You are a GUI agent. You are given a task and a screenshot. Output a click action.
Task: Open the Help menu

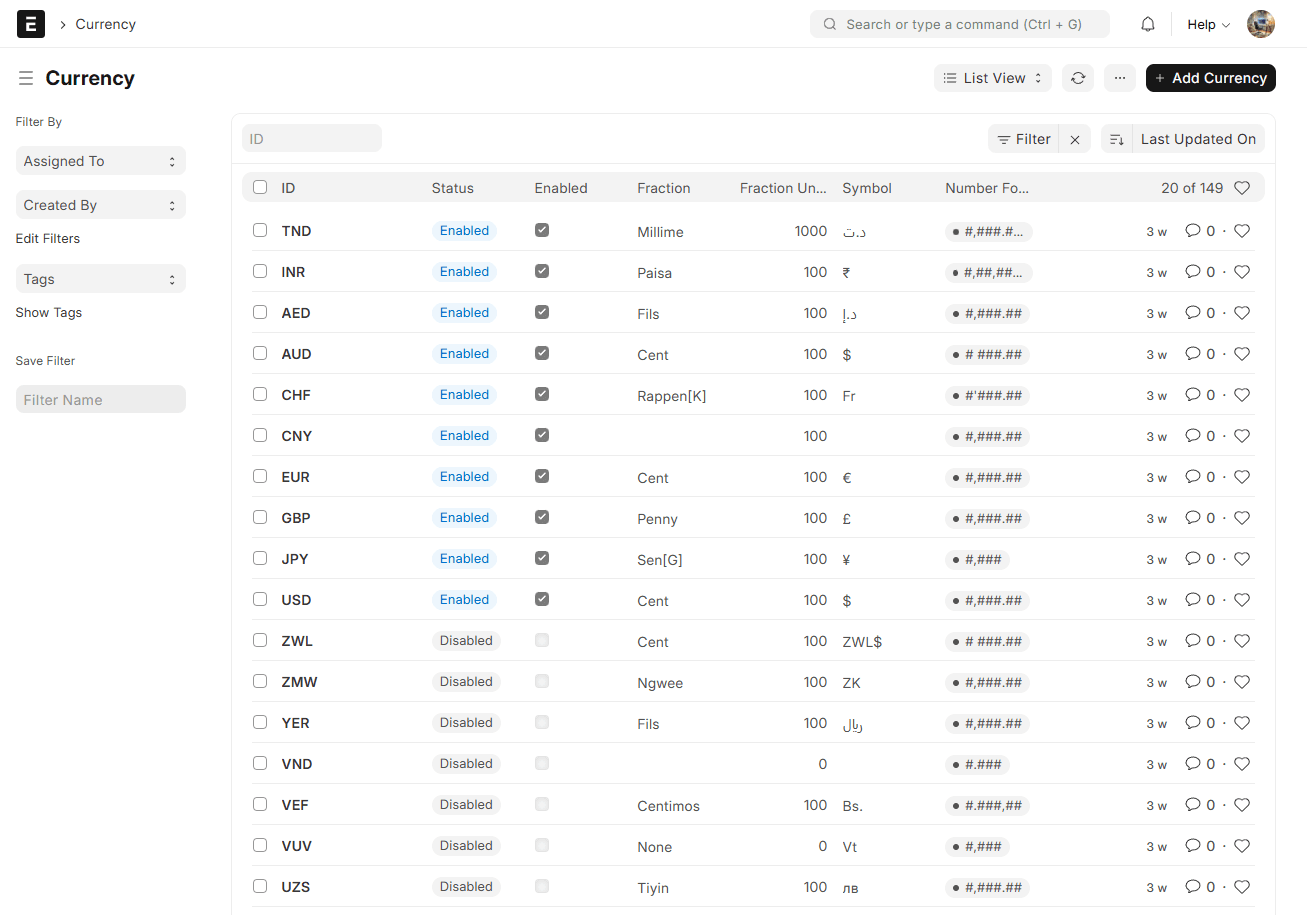1208,24
